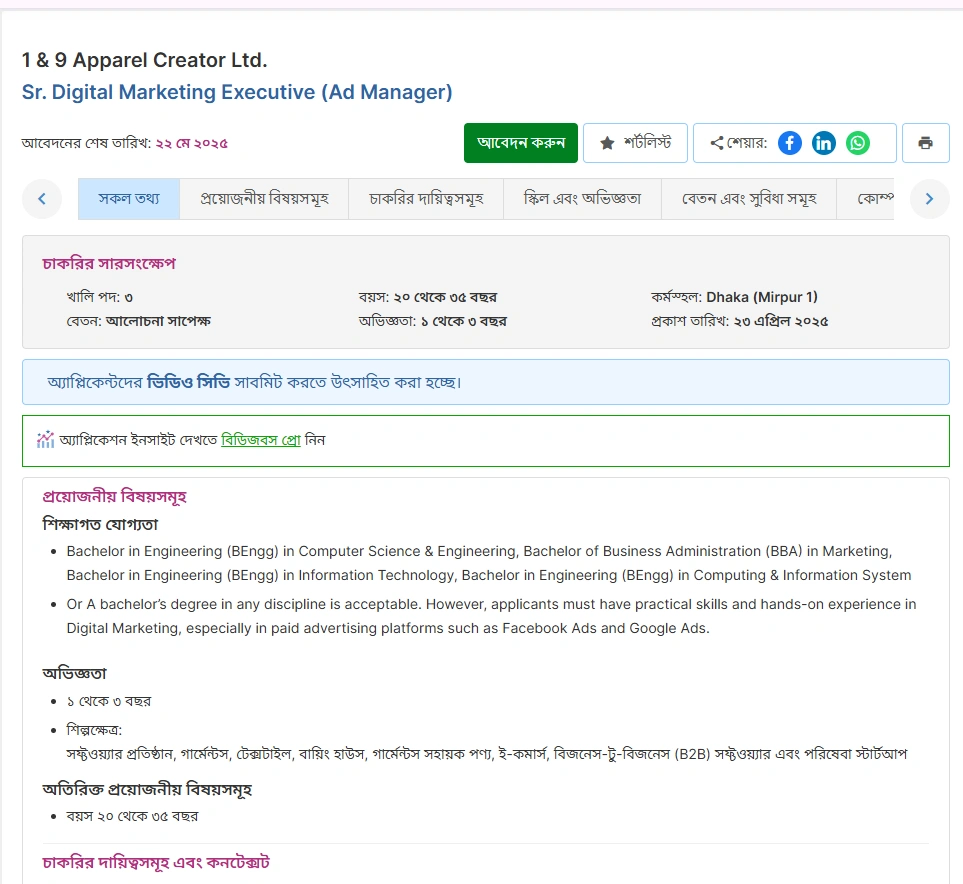Viewport: 963px width, 884px height.
Task: Go to বেতন এবং সুবিধা সমূহ tab
Action: 749,198
